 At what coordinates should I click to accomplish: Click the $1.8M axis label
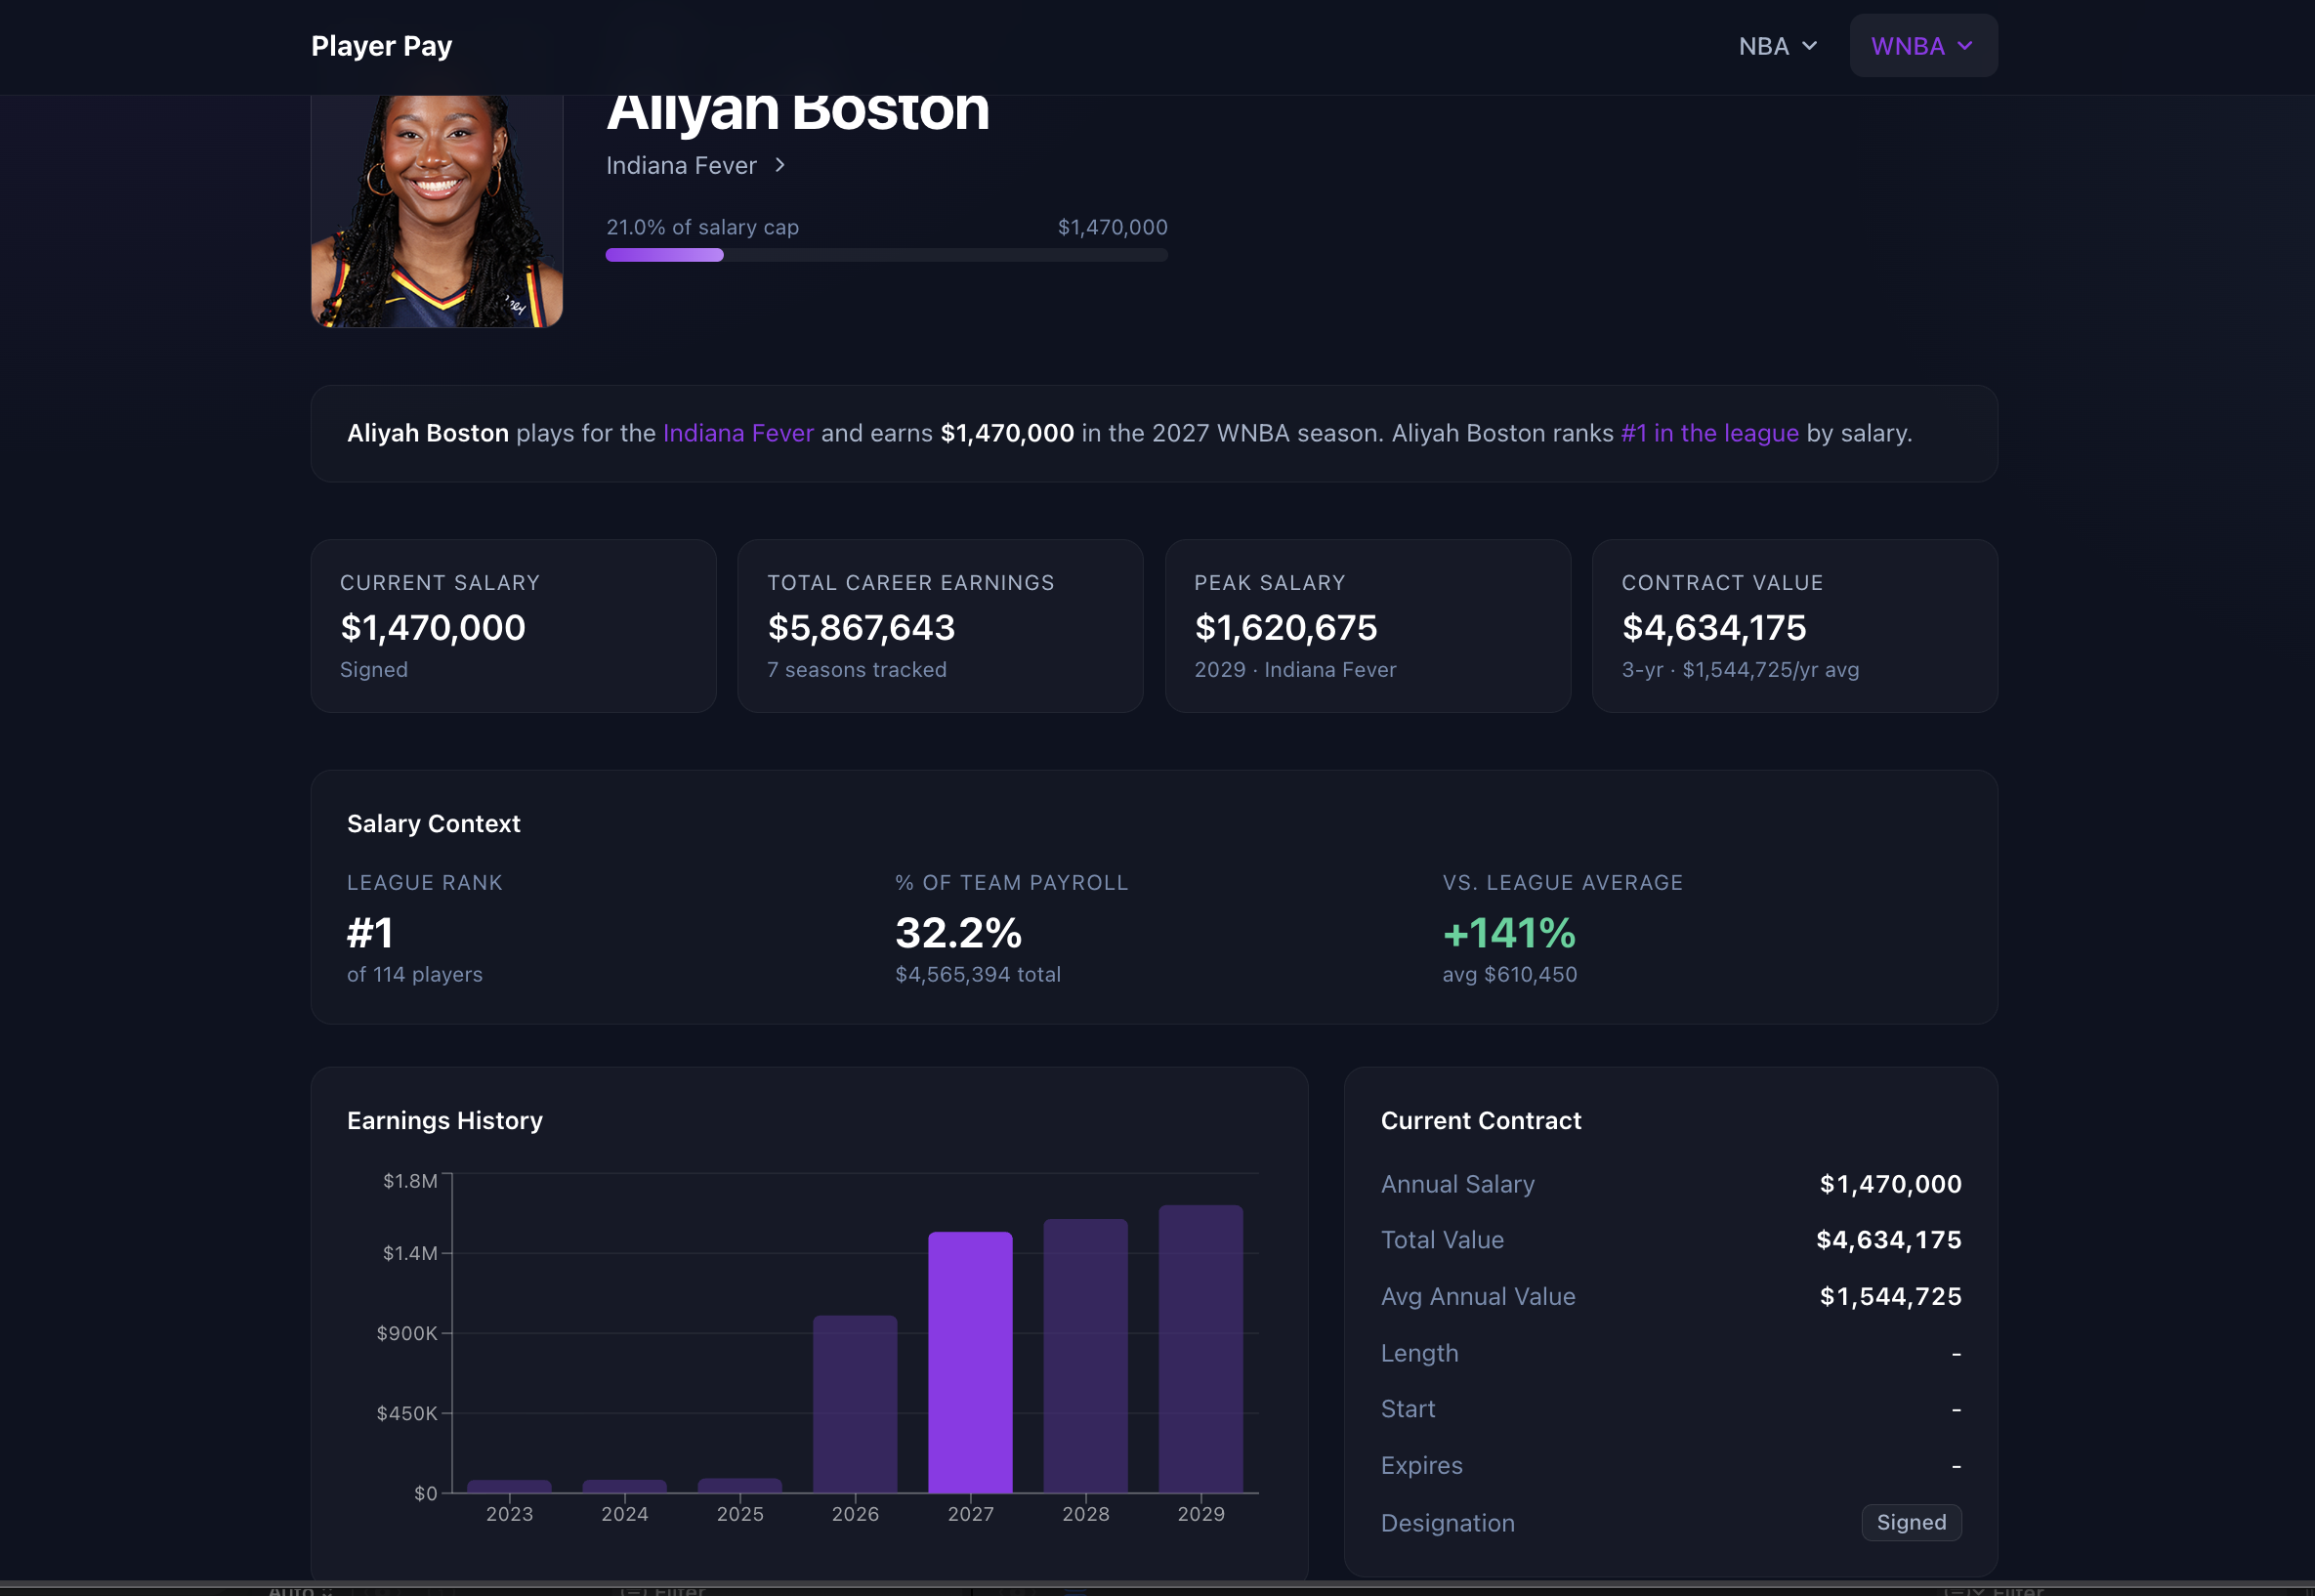tap(410, 1181)
